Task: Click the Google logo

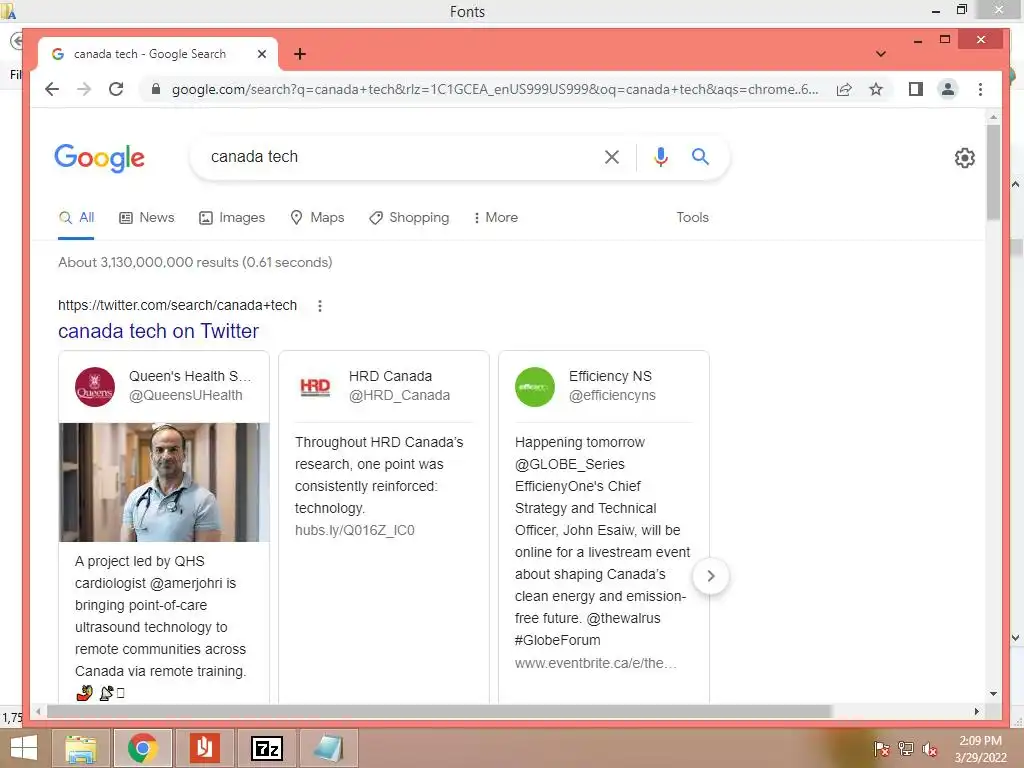Action: pos(99,158)
